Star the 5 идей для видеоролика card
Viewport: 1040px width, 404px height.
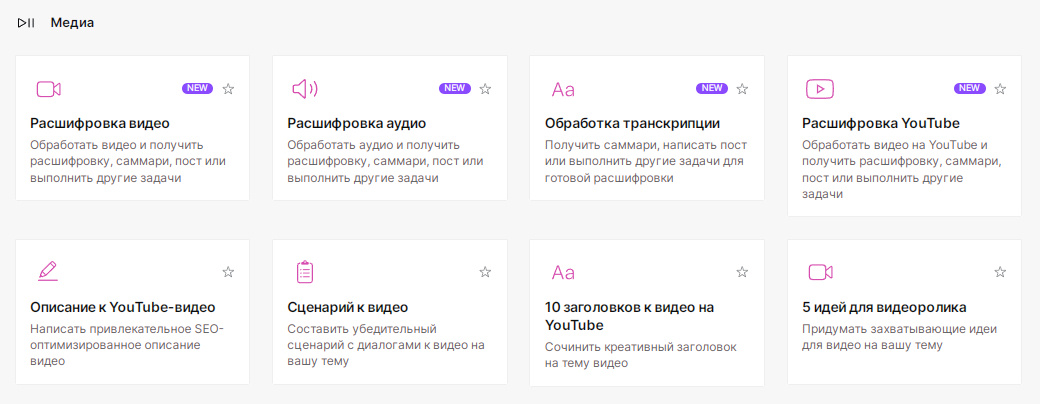1000,272
